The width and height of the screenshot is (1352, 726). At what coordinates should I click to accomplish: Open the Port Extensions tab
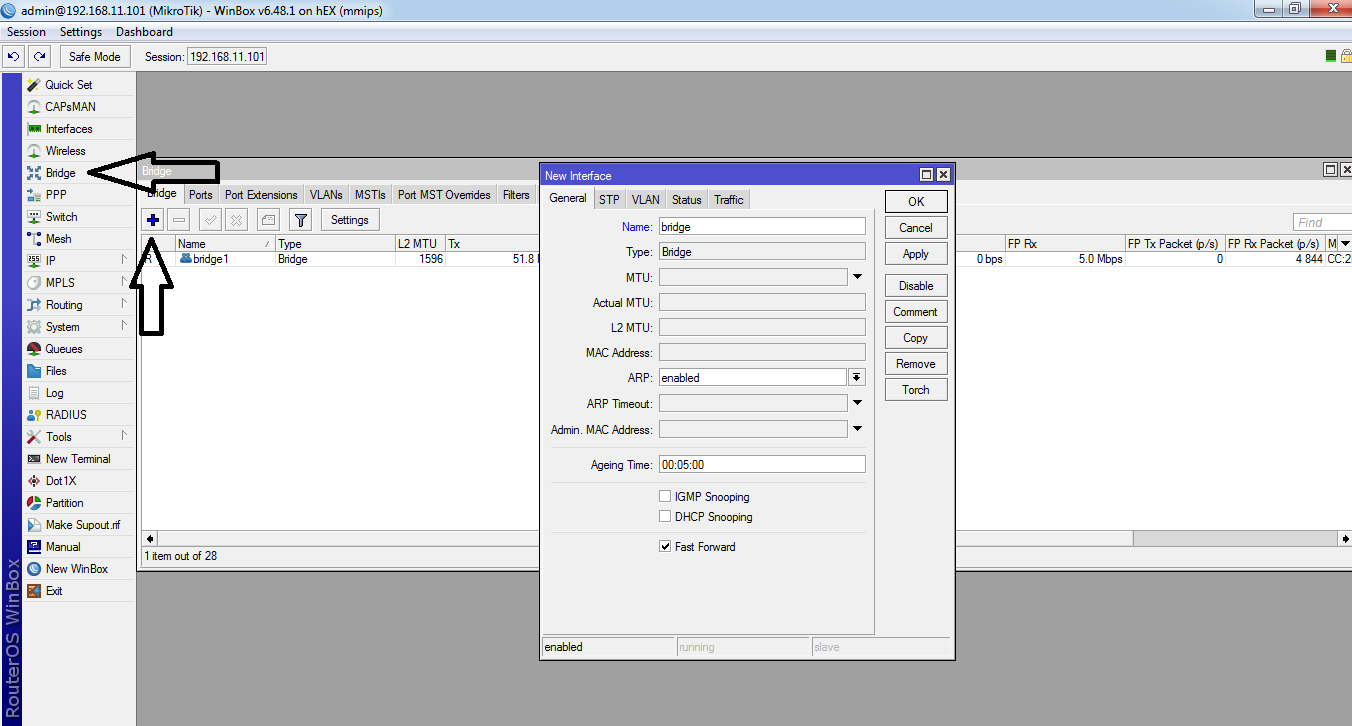(x=261, y=195)
